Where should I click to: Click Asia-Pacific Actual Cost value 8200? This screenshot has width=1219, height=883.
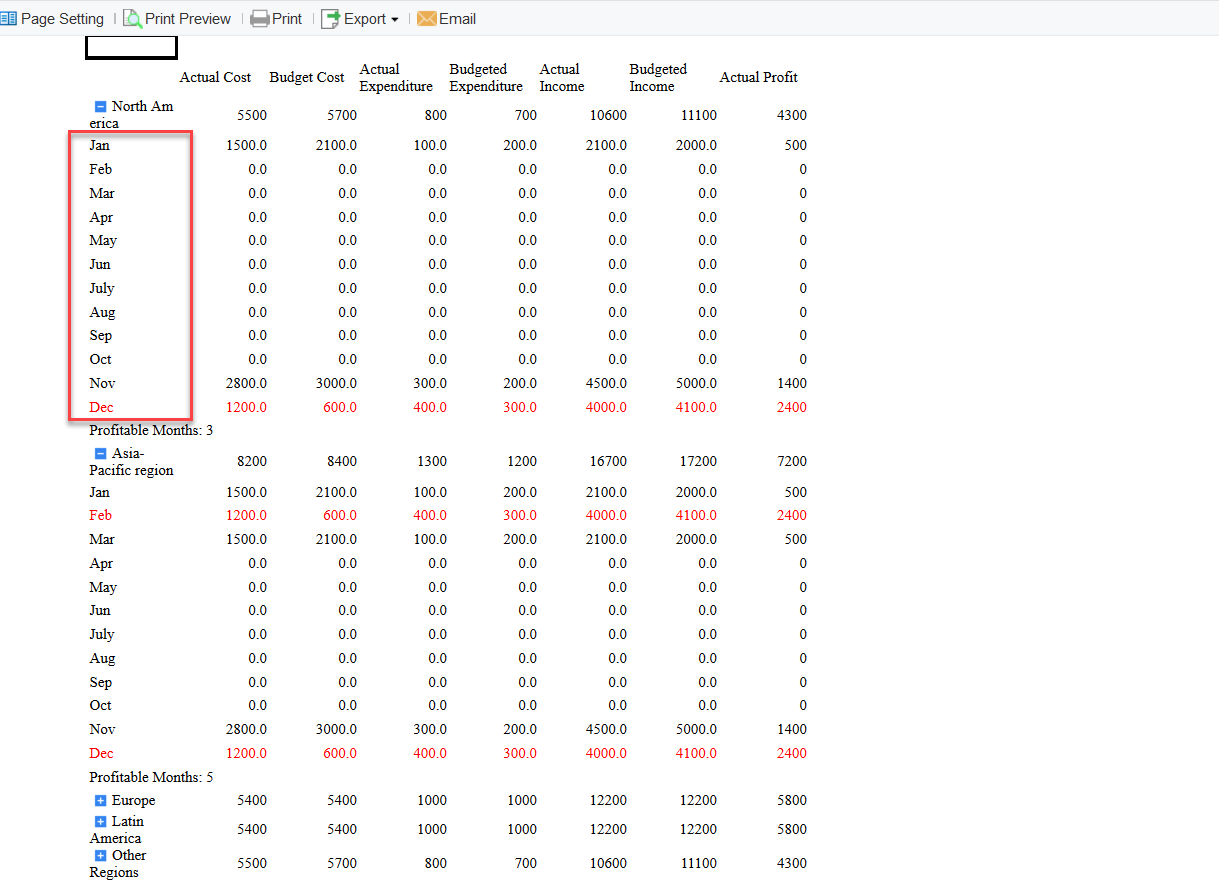(x=251, y=461)
